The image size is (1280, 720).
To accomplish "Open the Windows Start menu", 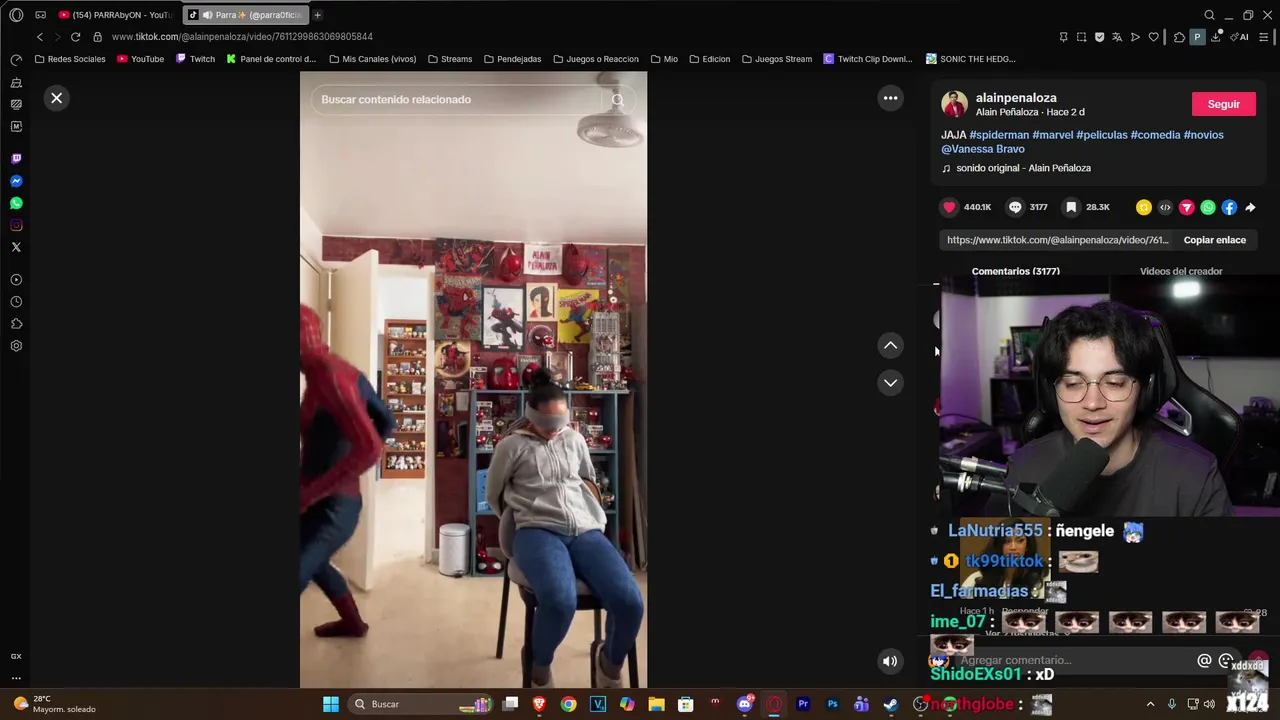I will (331, 704).
